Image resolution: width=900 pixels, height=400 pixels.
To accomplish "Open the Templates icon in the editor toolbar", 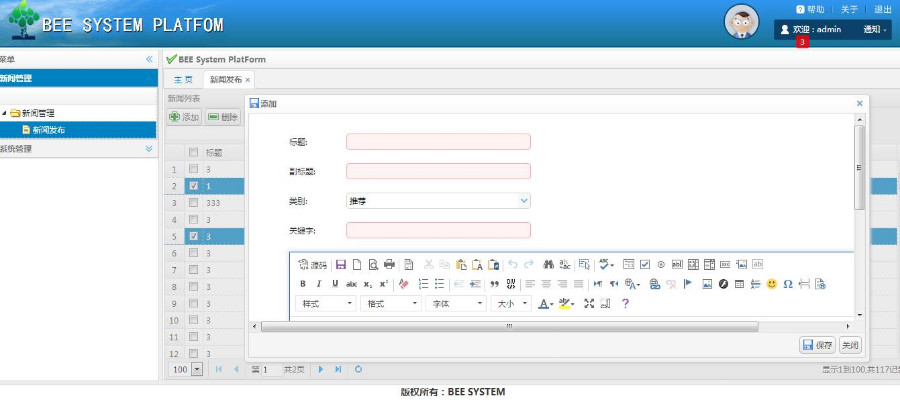I will [409, 265].
